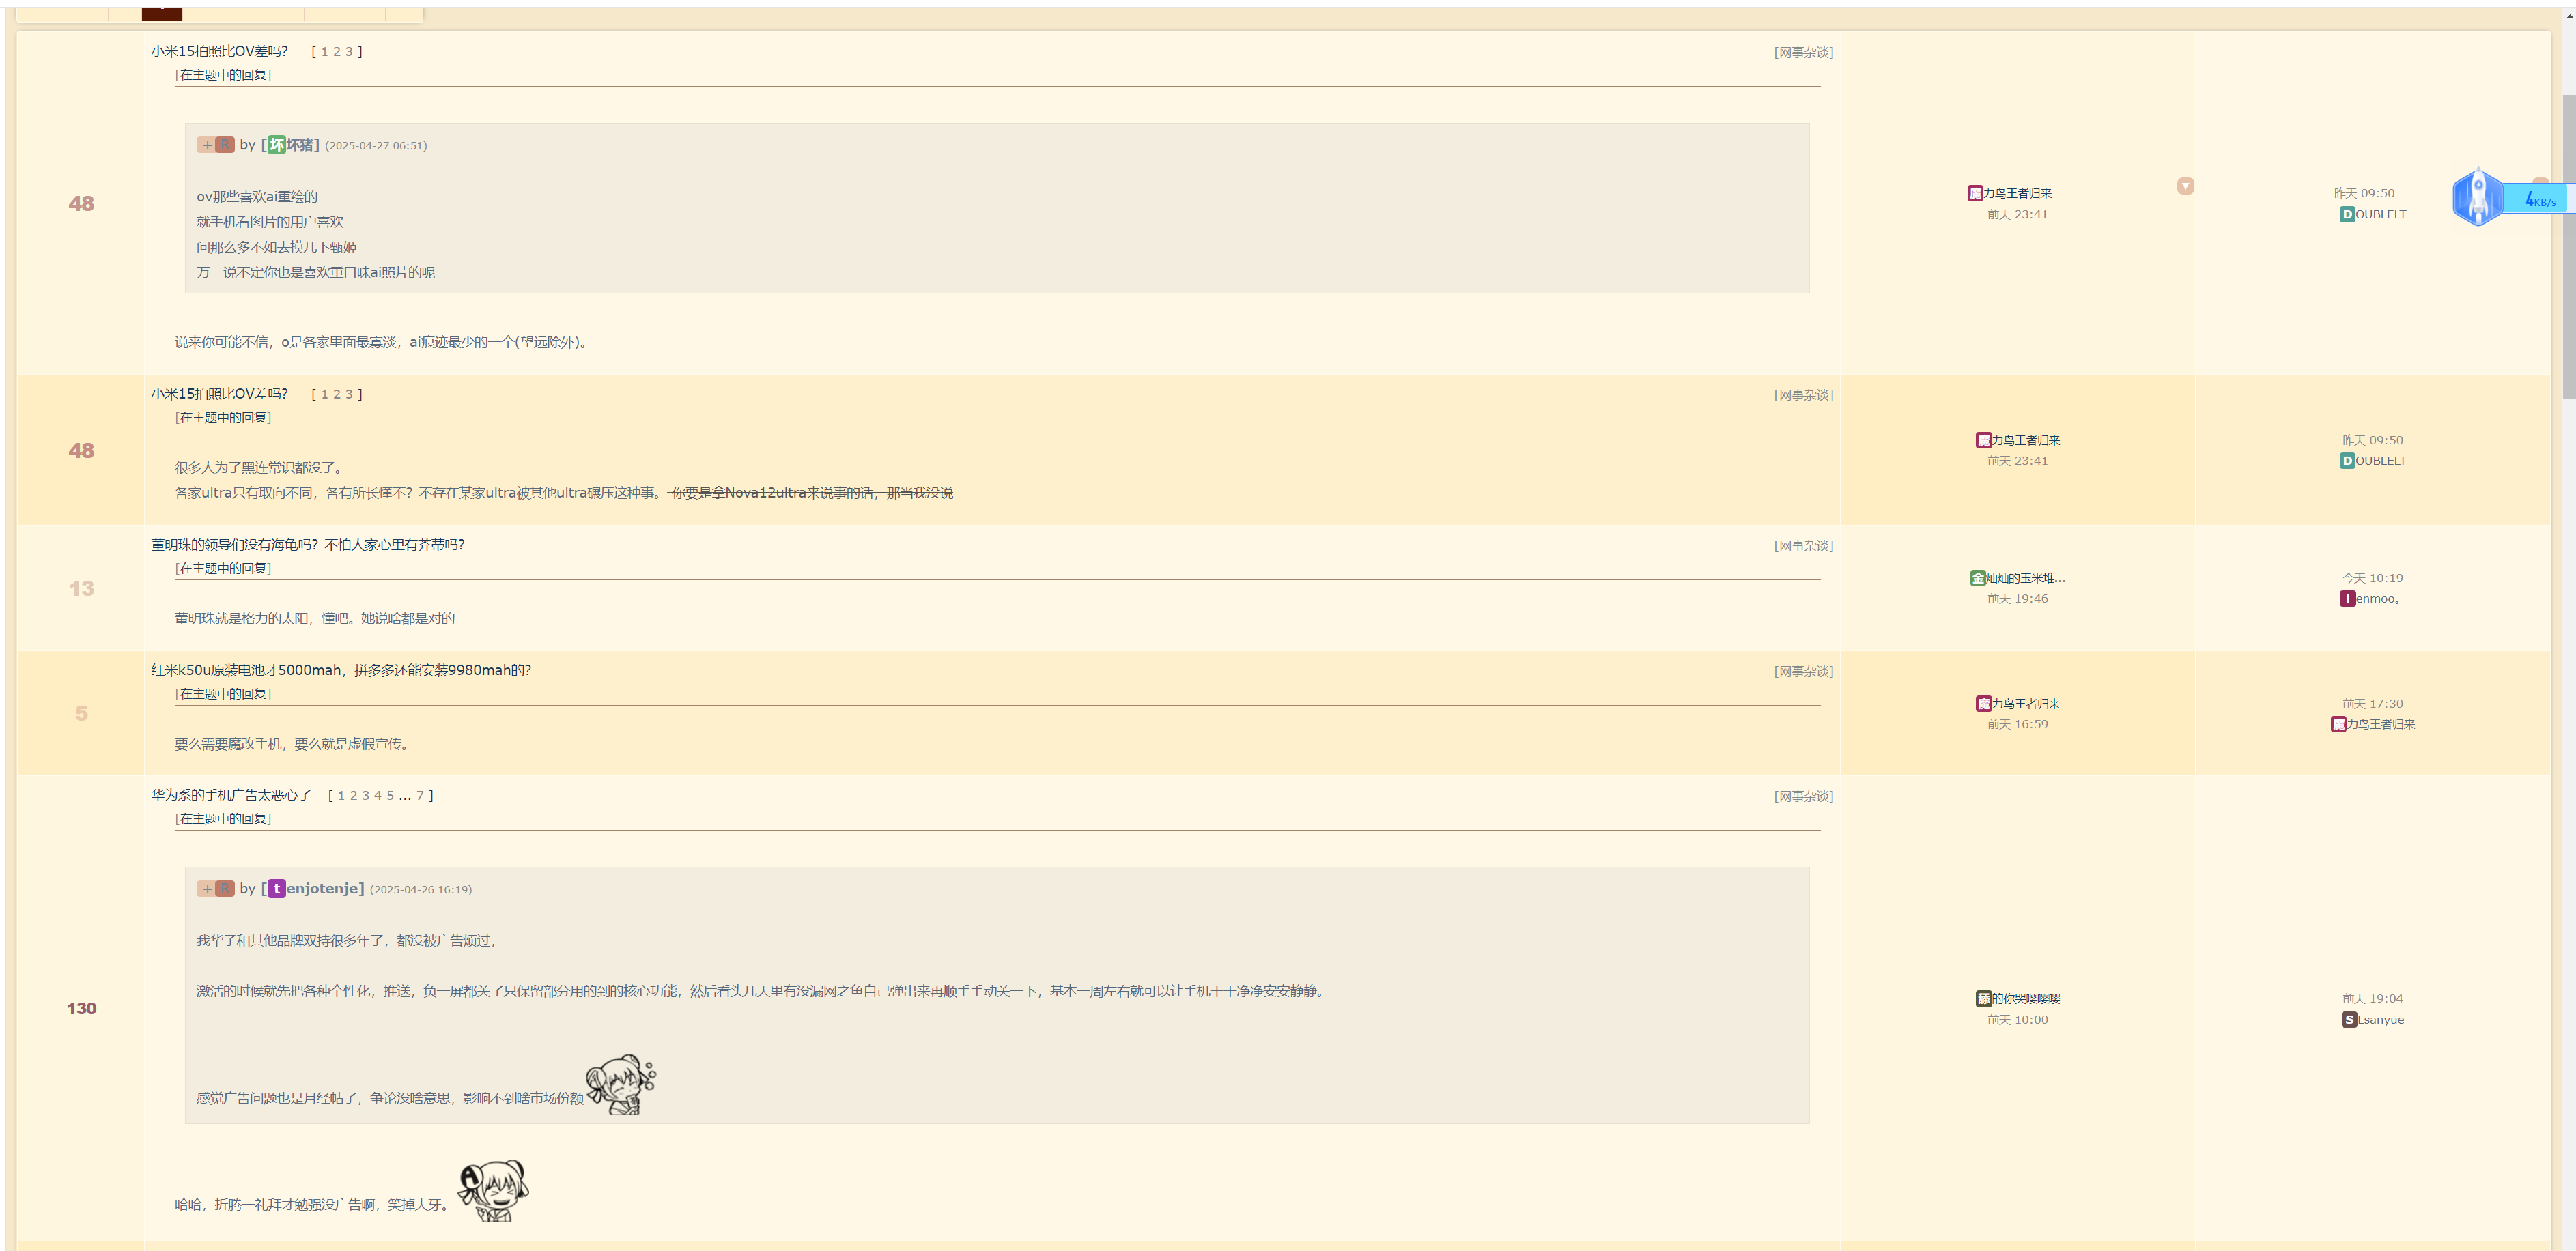The height and width of the screenshot is (1251, 2576).
Task: Go to page 7 of 华为系的手机广告太恶心了 thread
Action: coord(420,796)
